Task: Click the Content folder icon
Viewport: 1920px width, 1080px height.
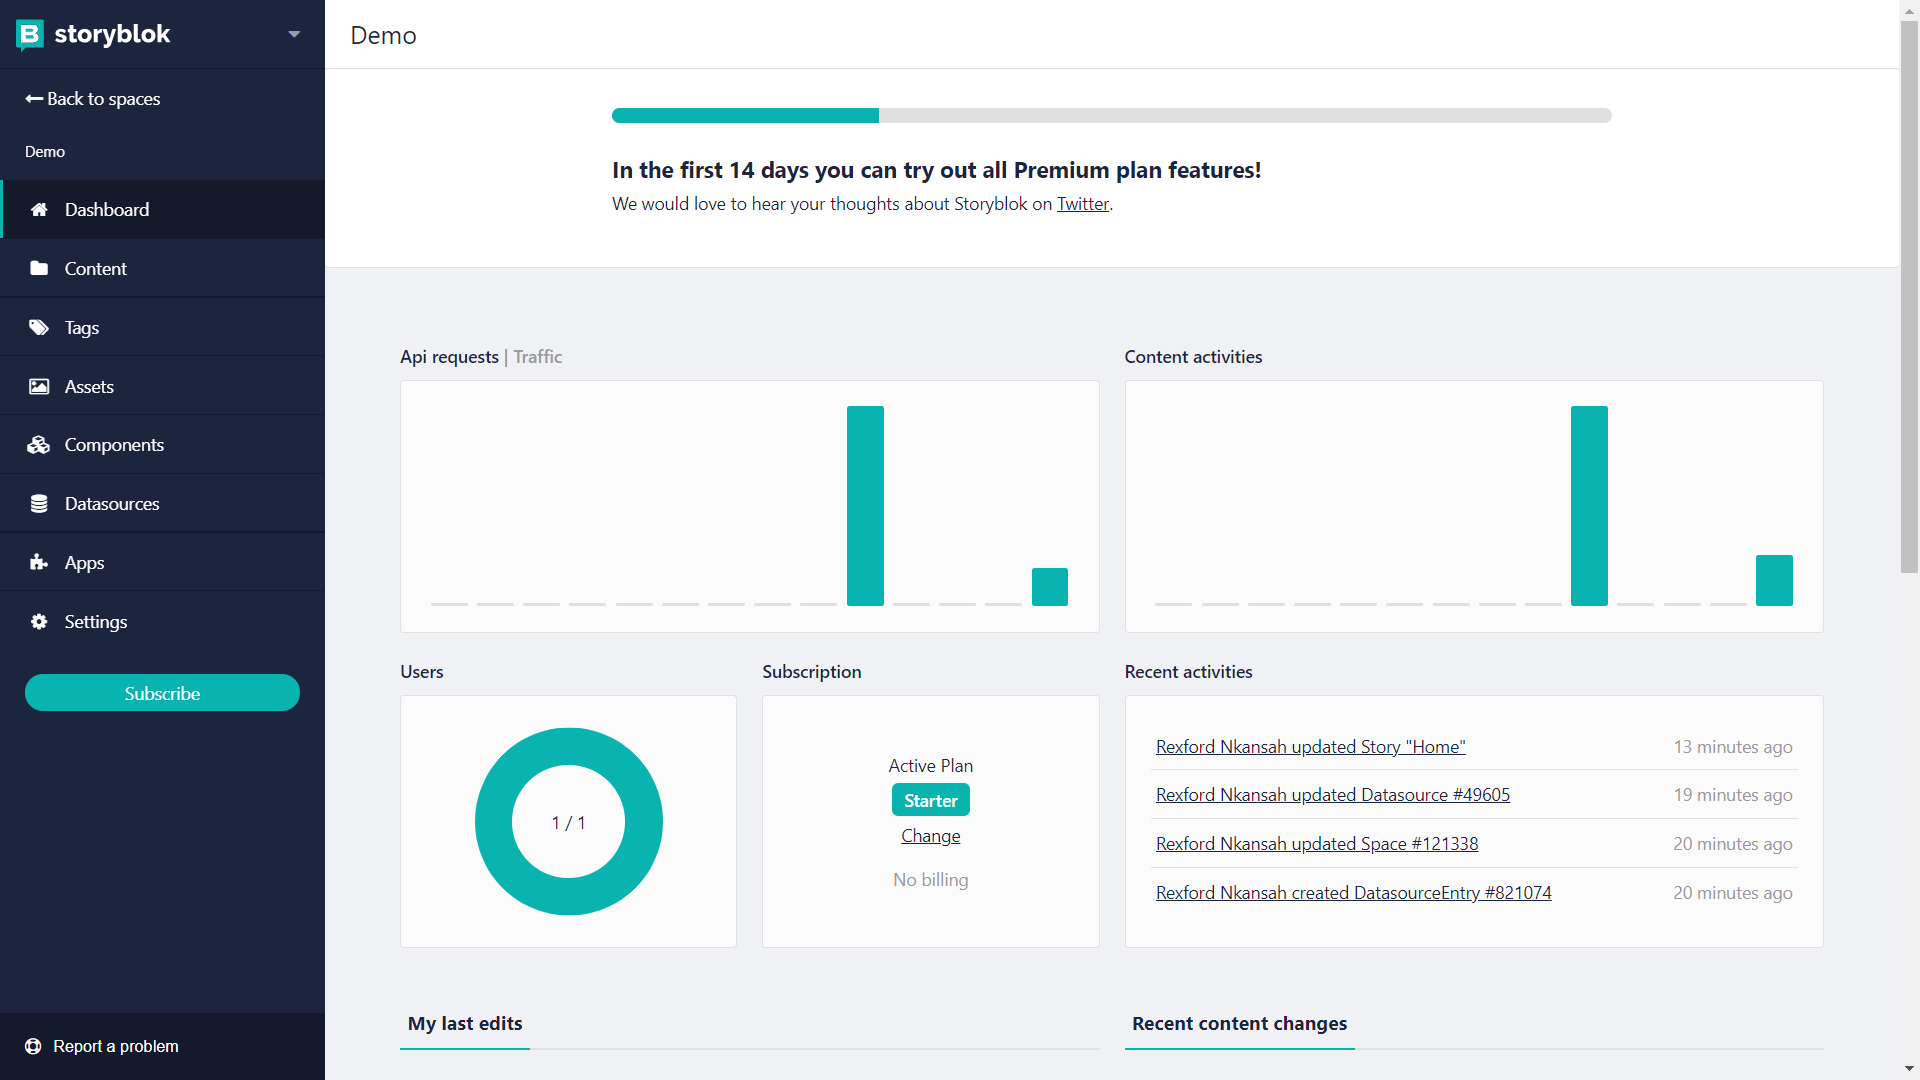Action: [39, 268]
